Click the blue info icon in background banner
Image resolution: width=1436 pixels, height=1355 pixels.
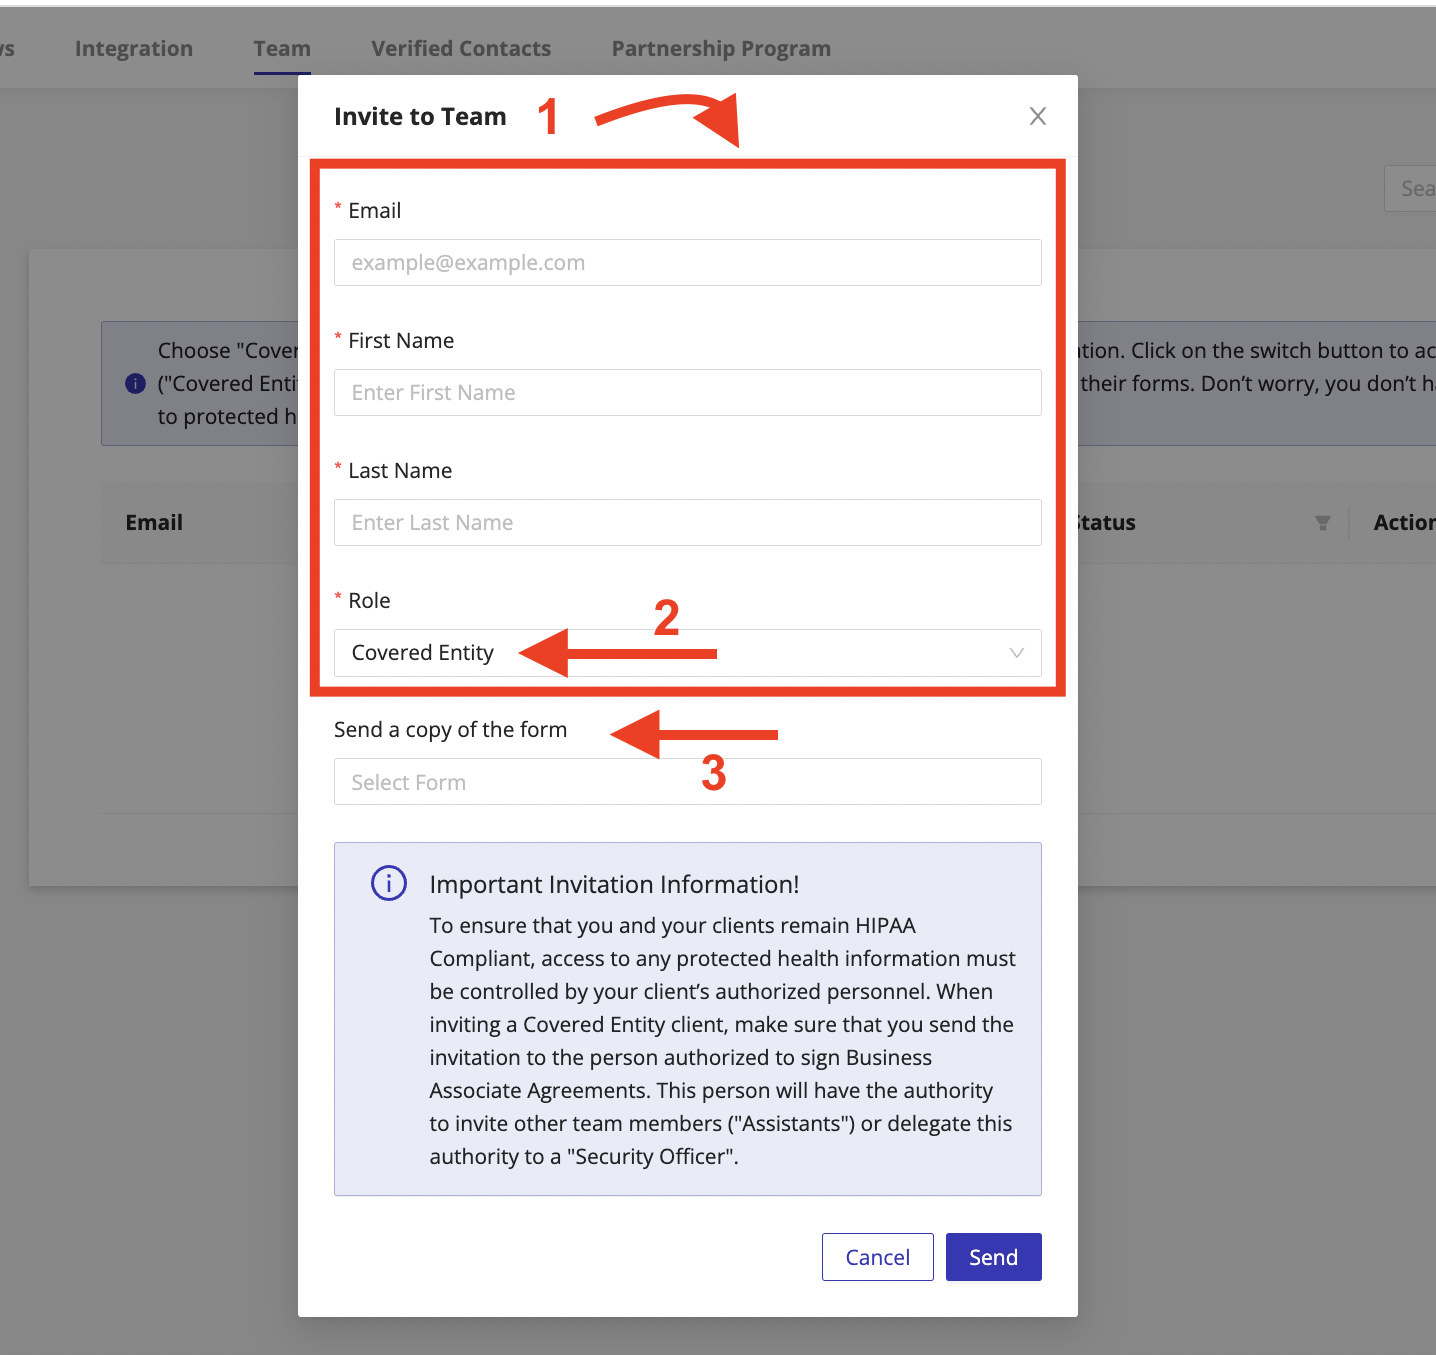coord(135,384)
